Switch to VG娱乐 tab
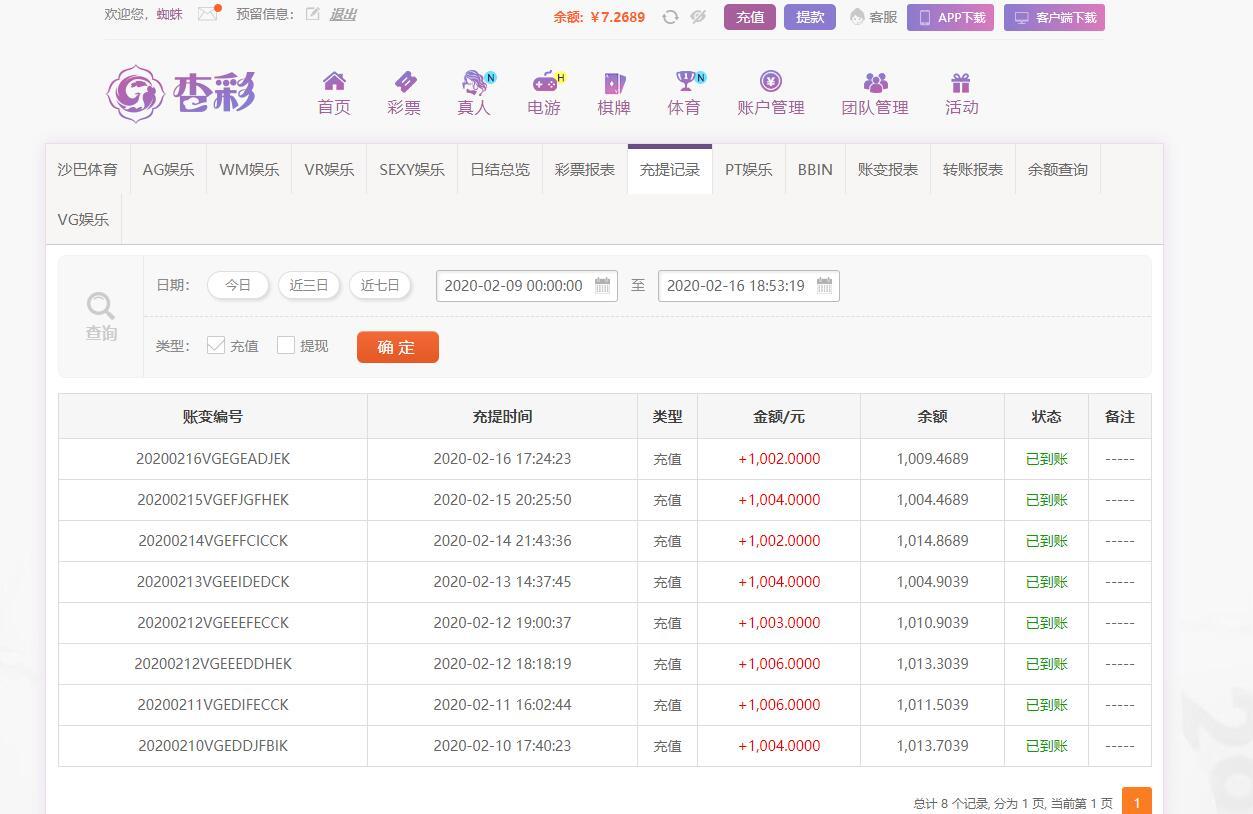The height and width of the screenshot is (814, 1253). point(83,219)
